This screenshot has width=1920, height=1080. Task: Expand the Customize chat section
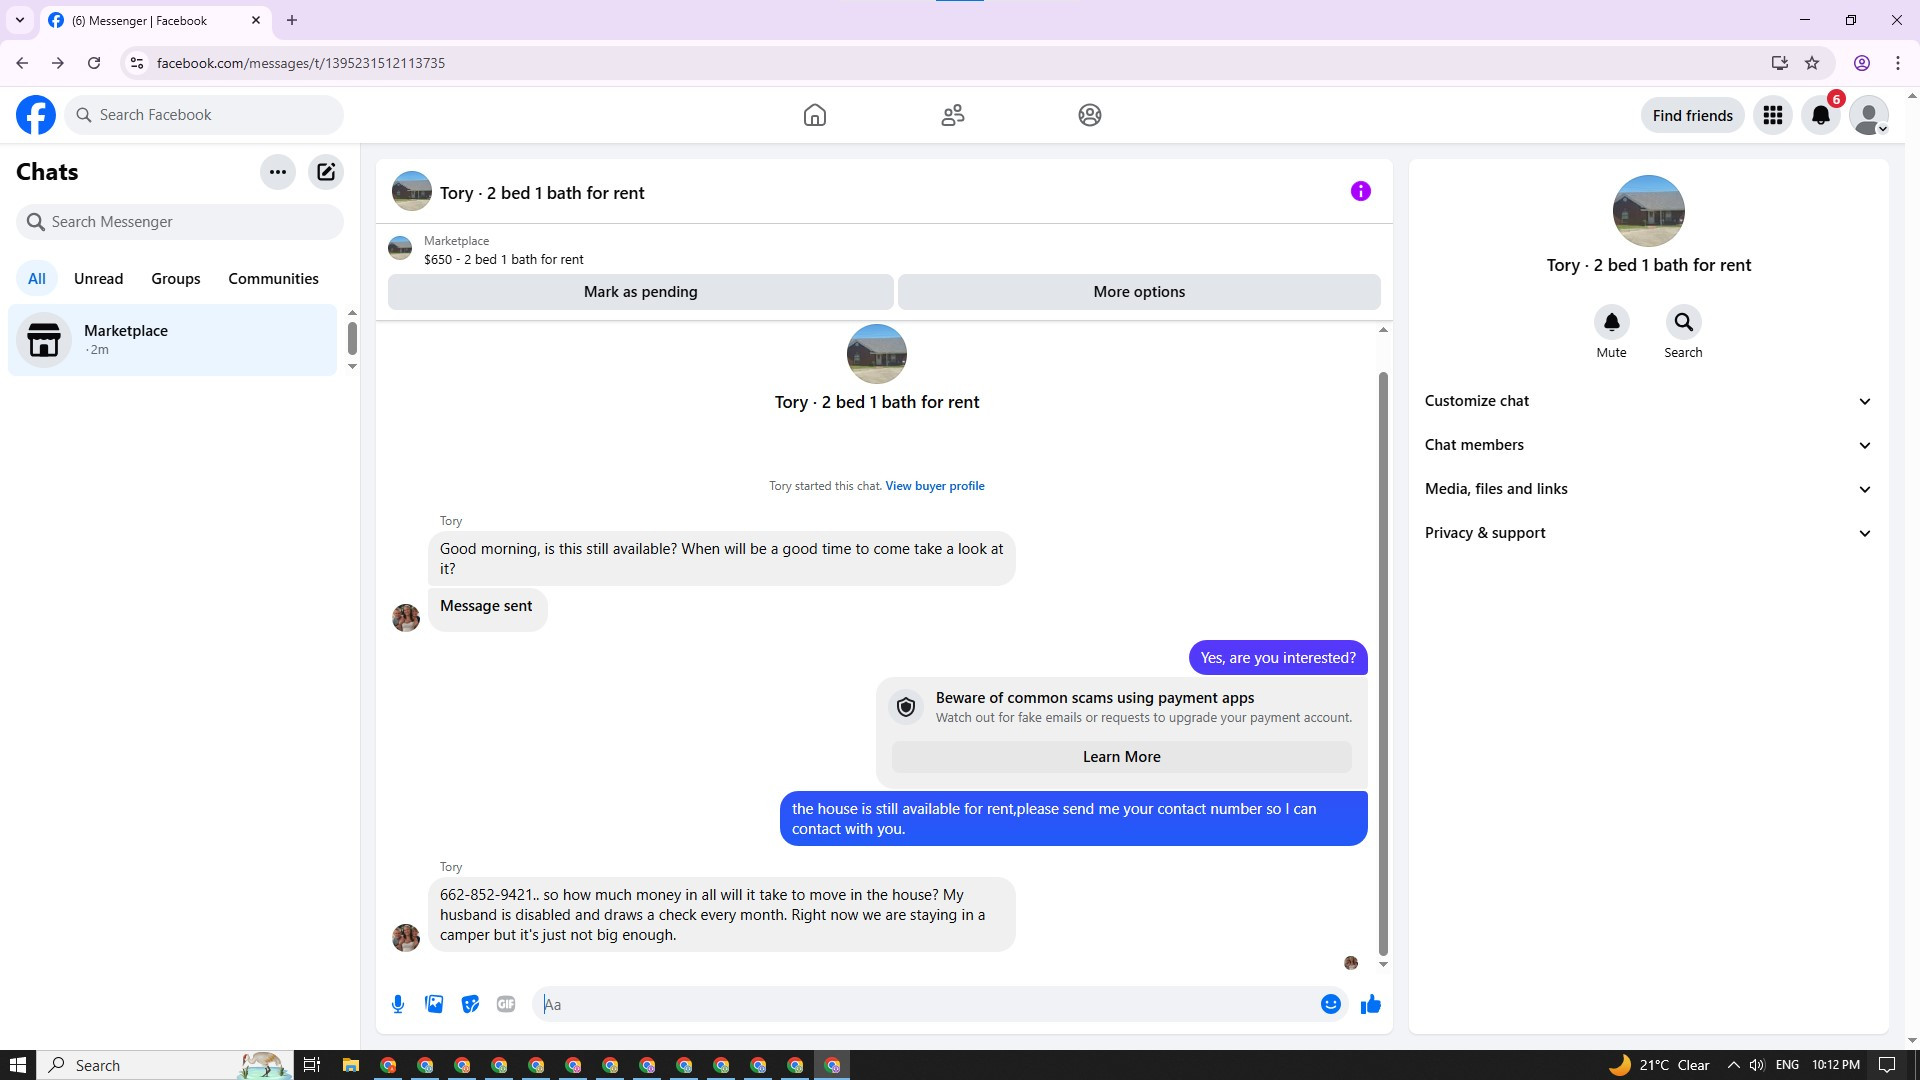1647,401
